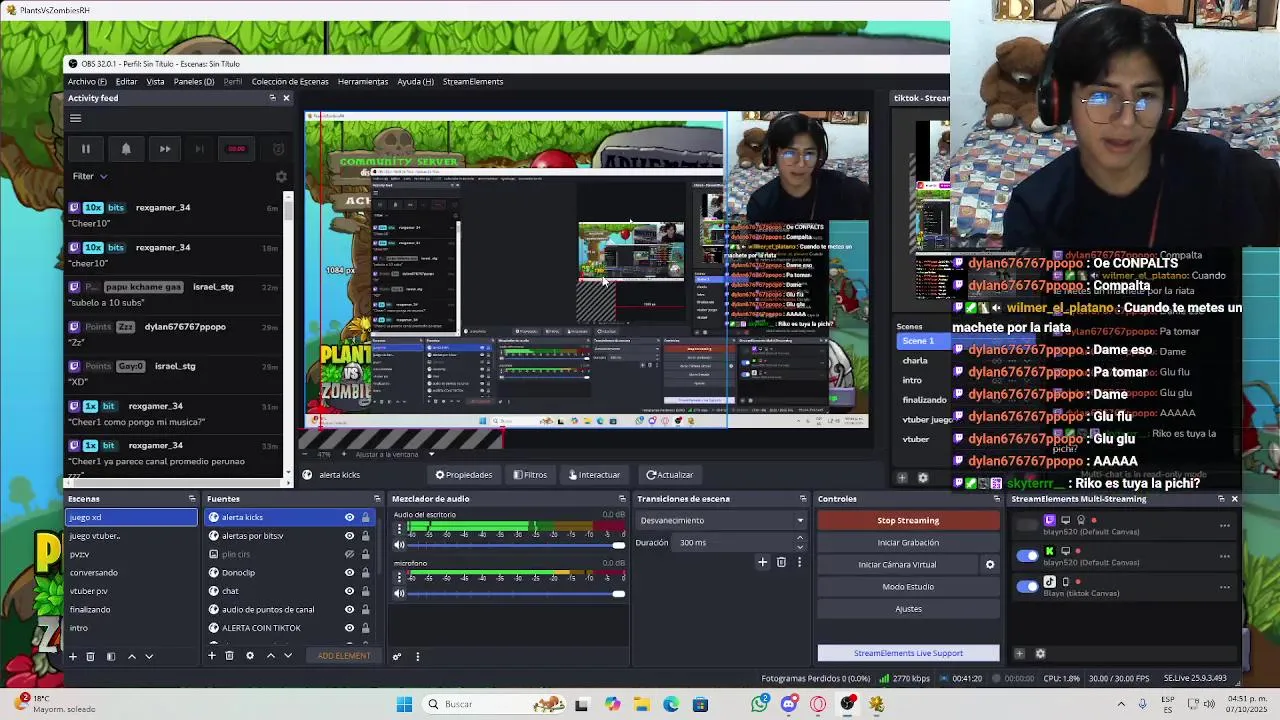
Task: Open the StreamElements menu
Action: tap(473, 82)
